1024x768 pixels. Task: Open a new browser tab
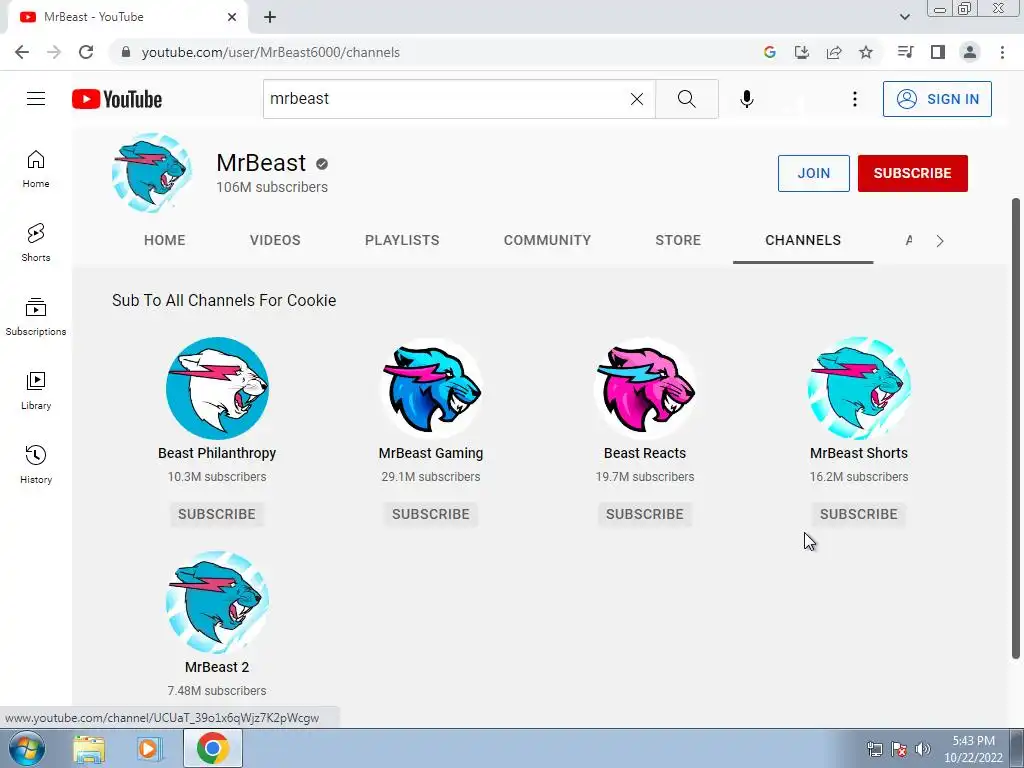pyautogui.click(x=270, y=17)
